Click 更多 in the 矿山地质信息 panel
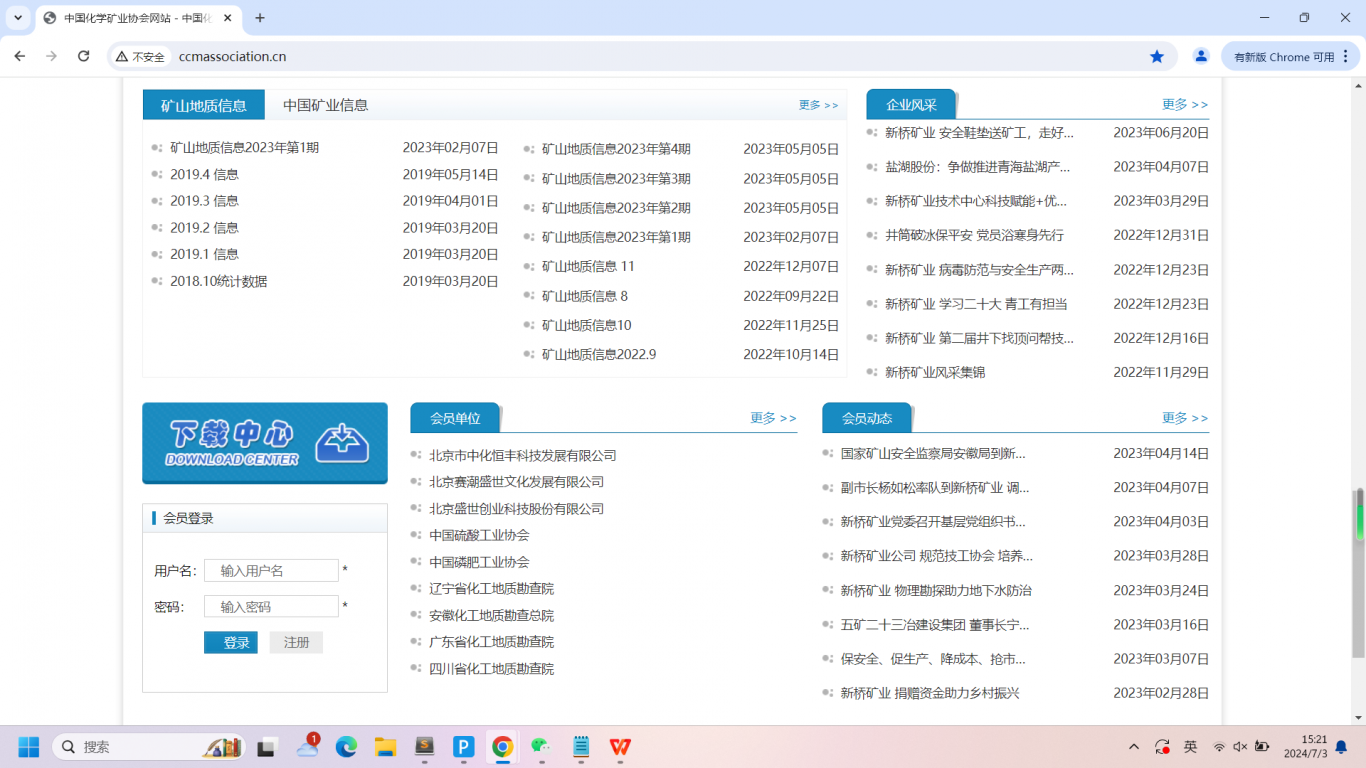The width and height of the screenshot is (1366, 768). point(818,105)
